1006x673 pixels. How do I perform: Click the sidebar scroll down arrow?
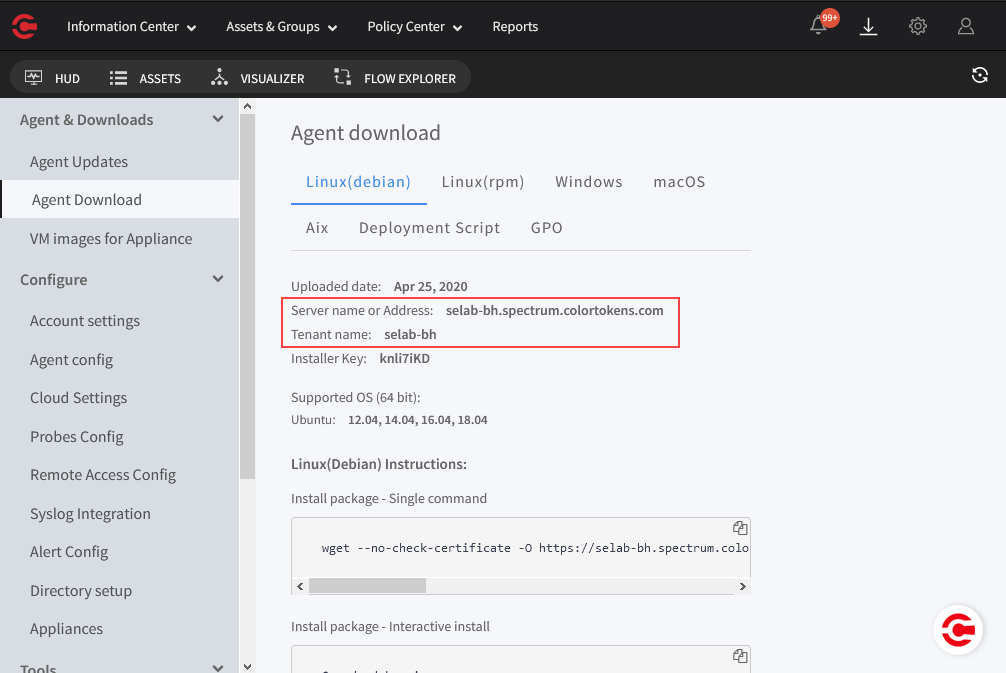248,667
